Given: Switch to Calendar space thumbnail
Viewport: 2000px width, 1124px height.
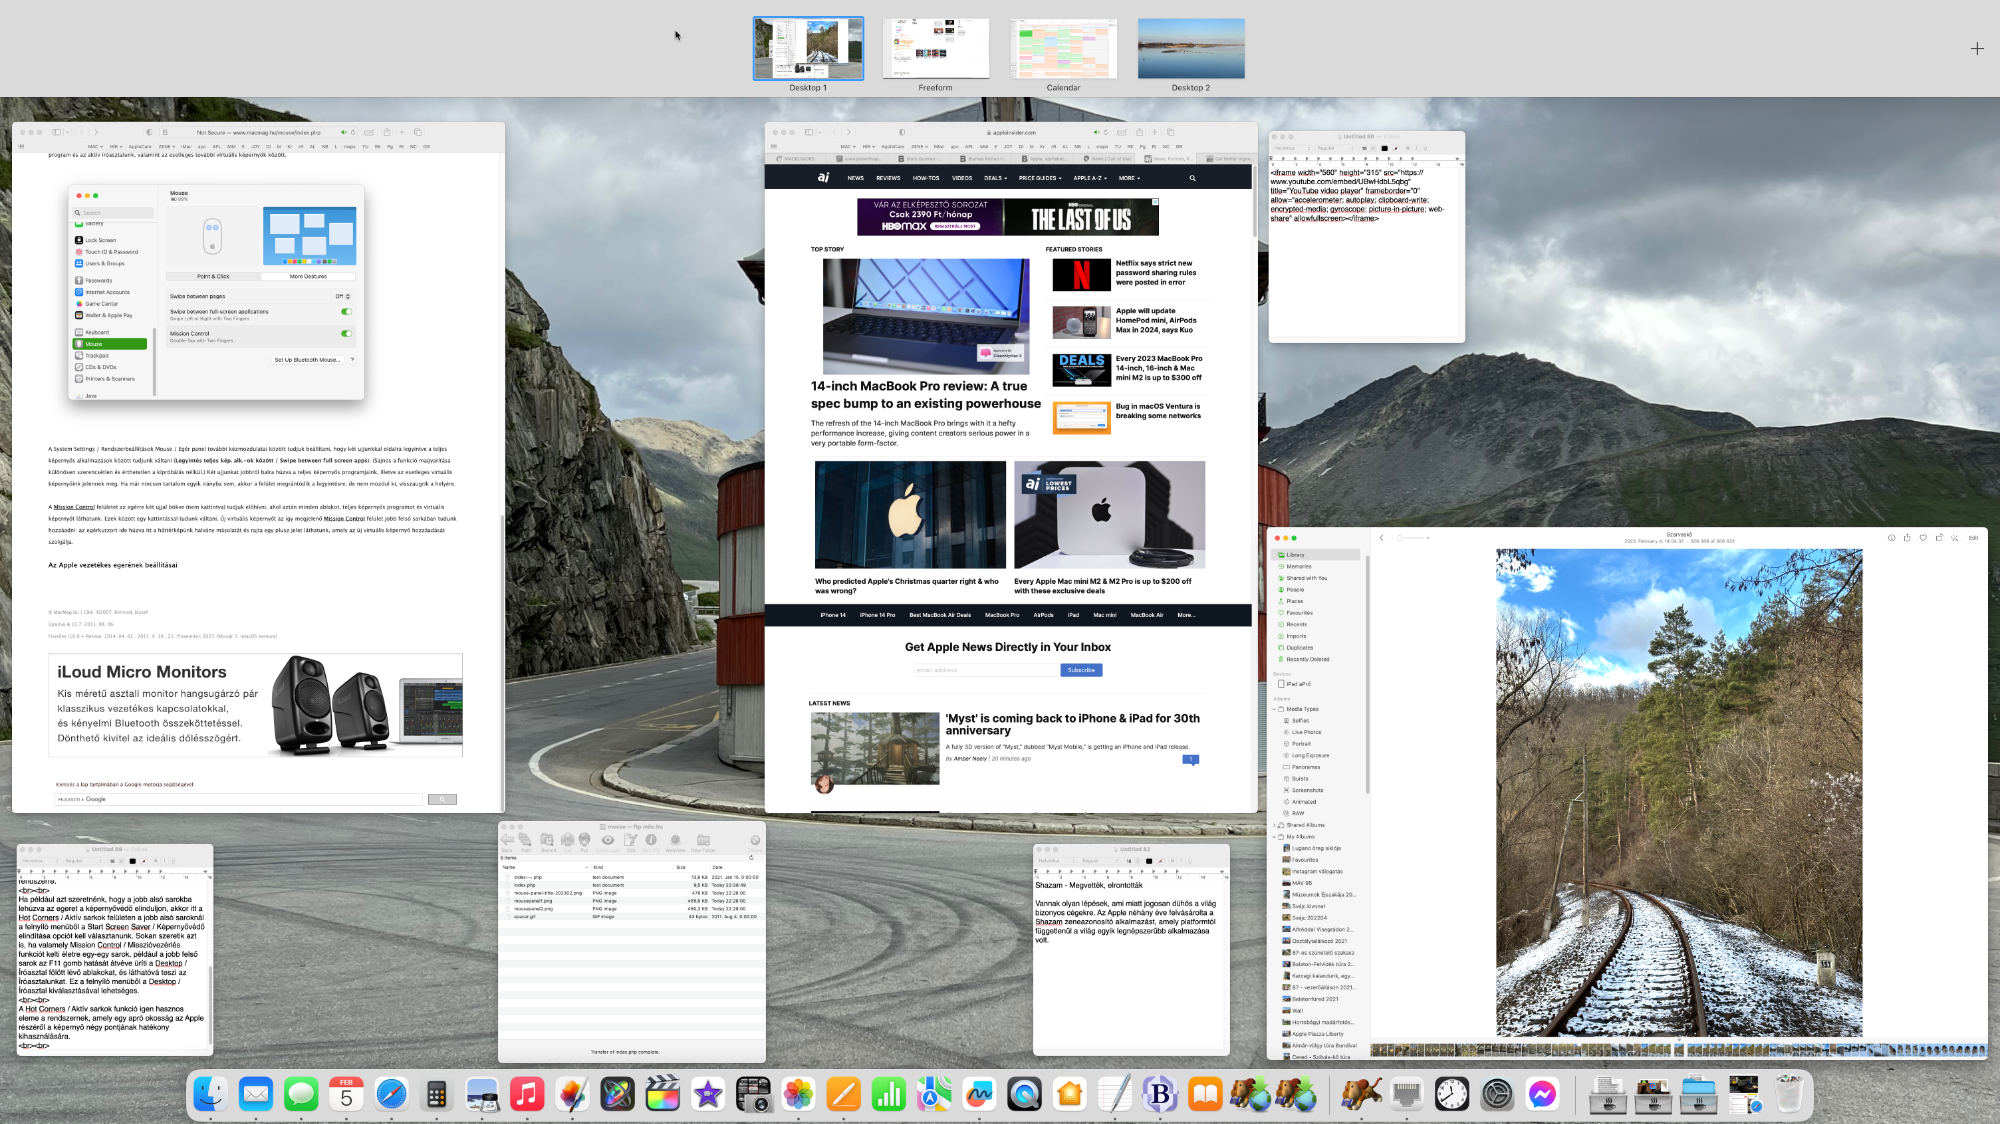Looking at the screenshot, I should (x=1063, y=49).
